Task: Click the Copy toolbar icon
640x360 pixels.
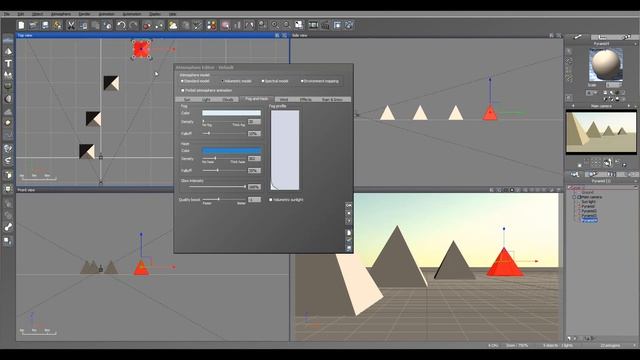Action: [x=83, y=25]
